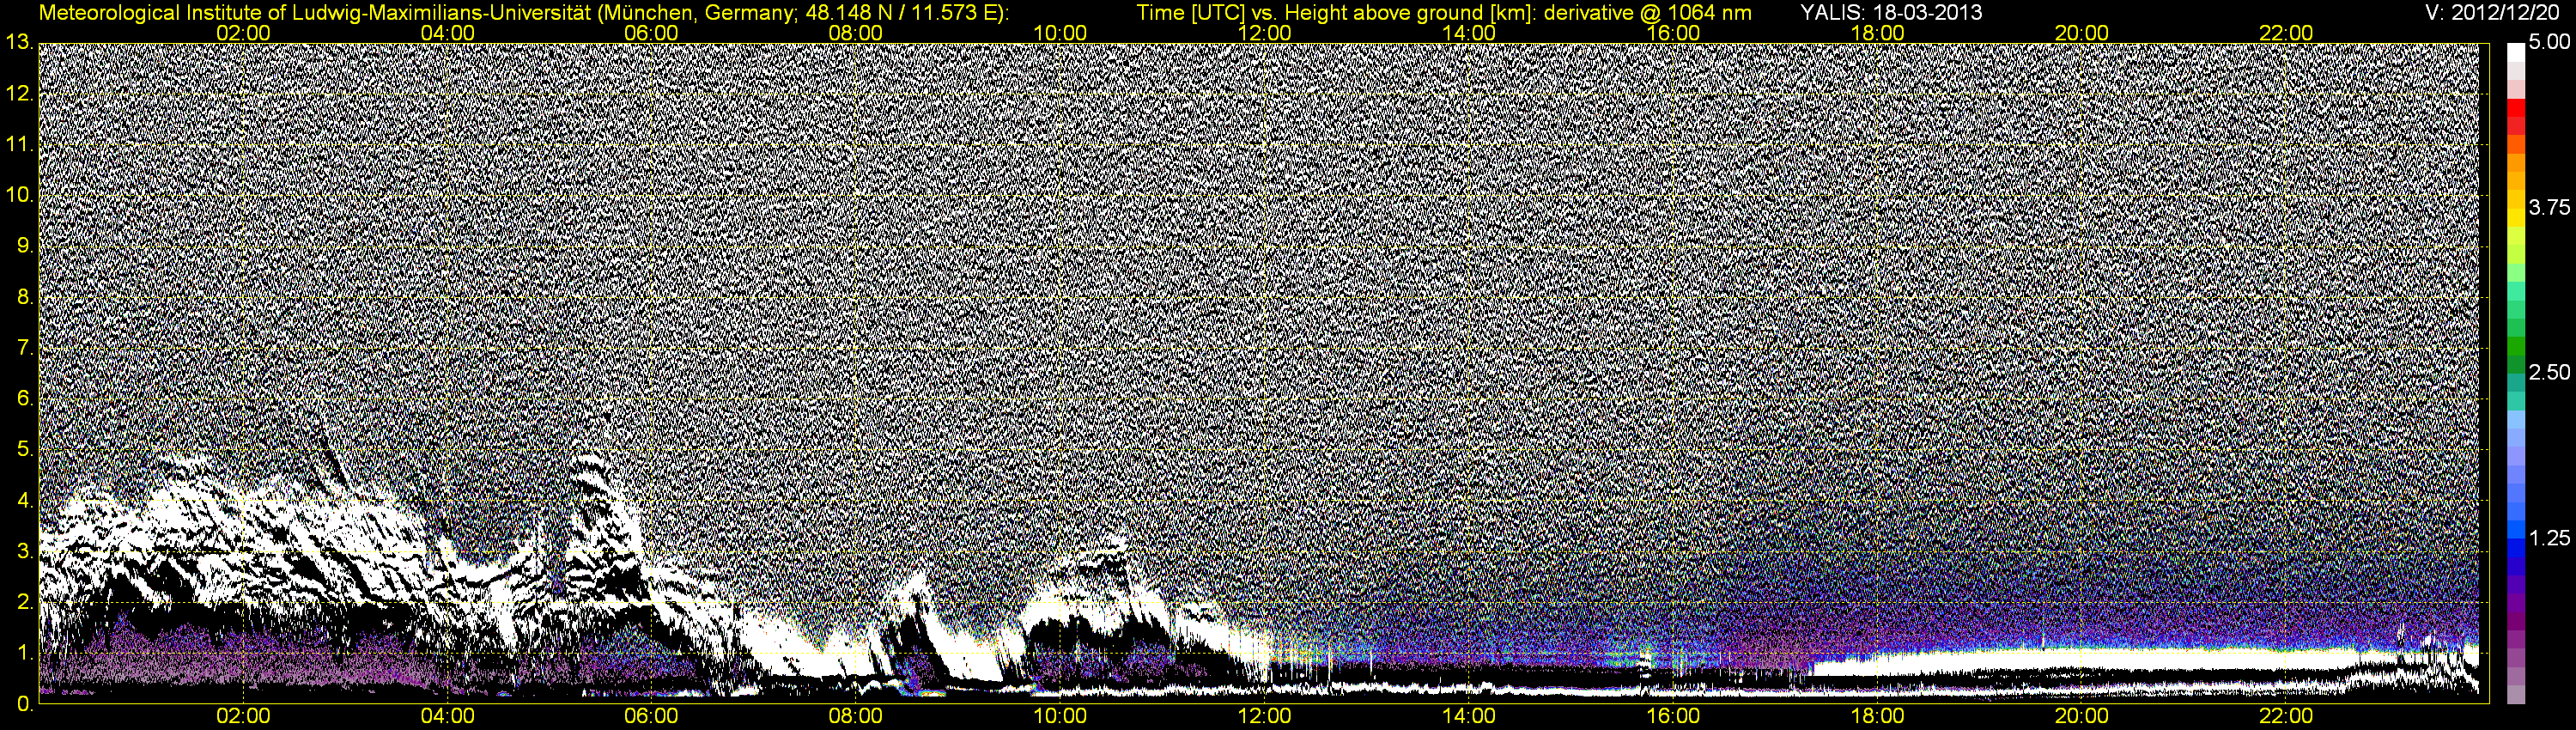Select the 'YALIS: 18-03-2013' label
The height and width of the screenshot is (730, 2576).
pyautogui.click(x=1891, y=13)
